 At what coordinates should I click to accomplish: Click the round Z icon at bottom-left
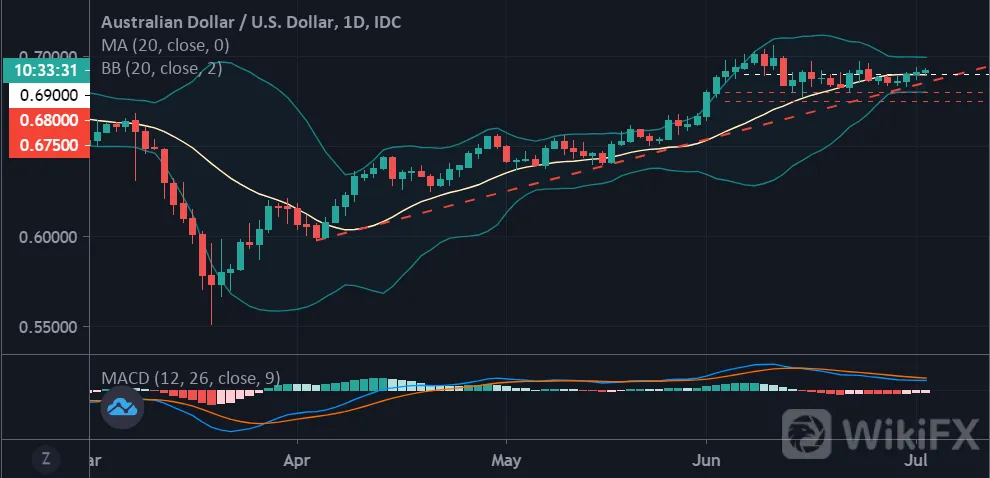tap(45, 459)
